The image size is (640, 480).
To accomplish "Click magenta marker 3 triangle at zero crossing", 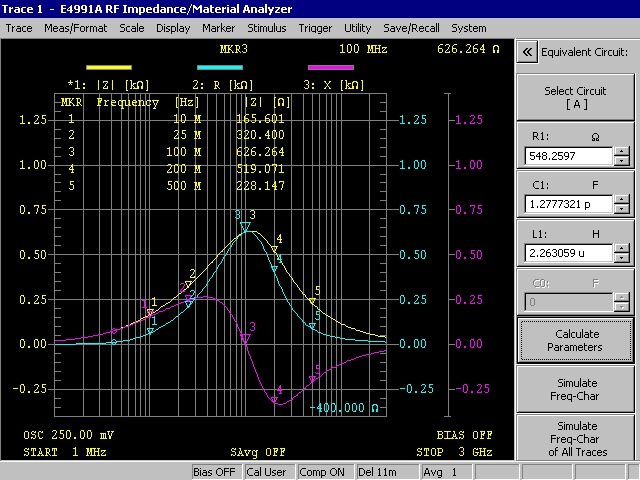I will 245,338.
